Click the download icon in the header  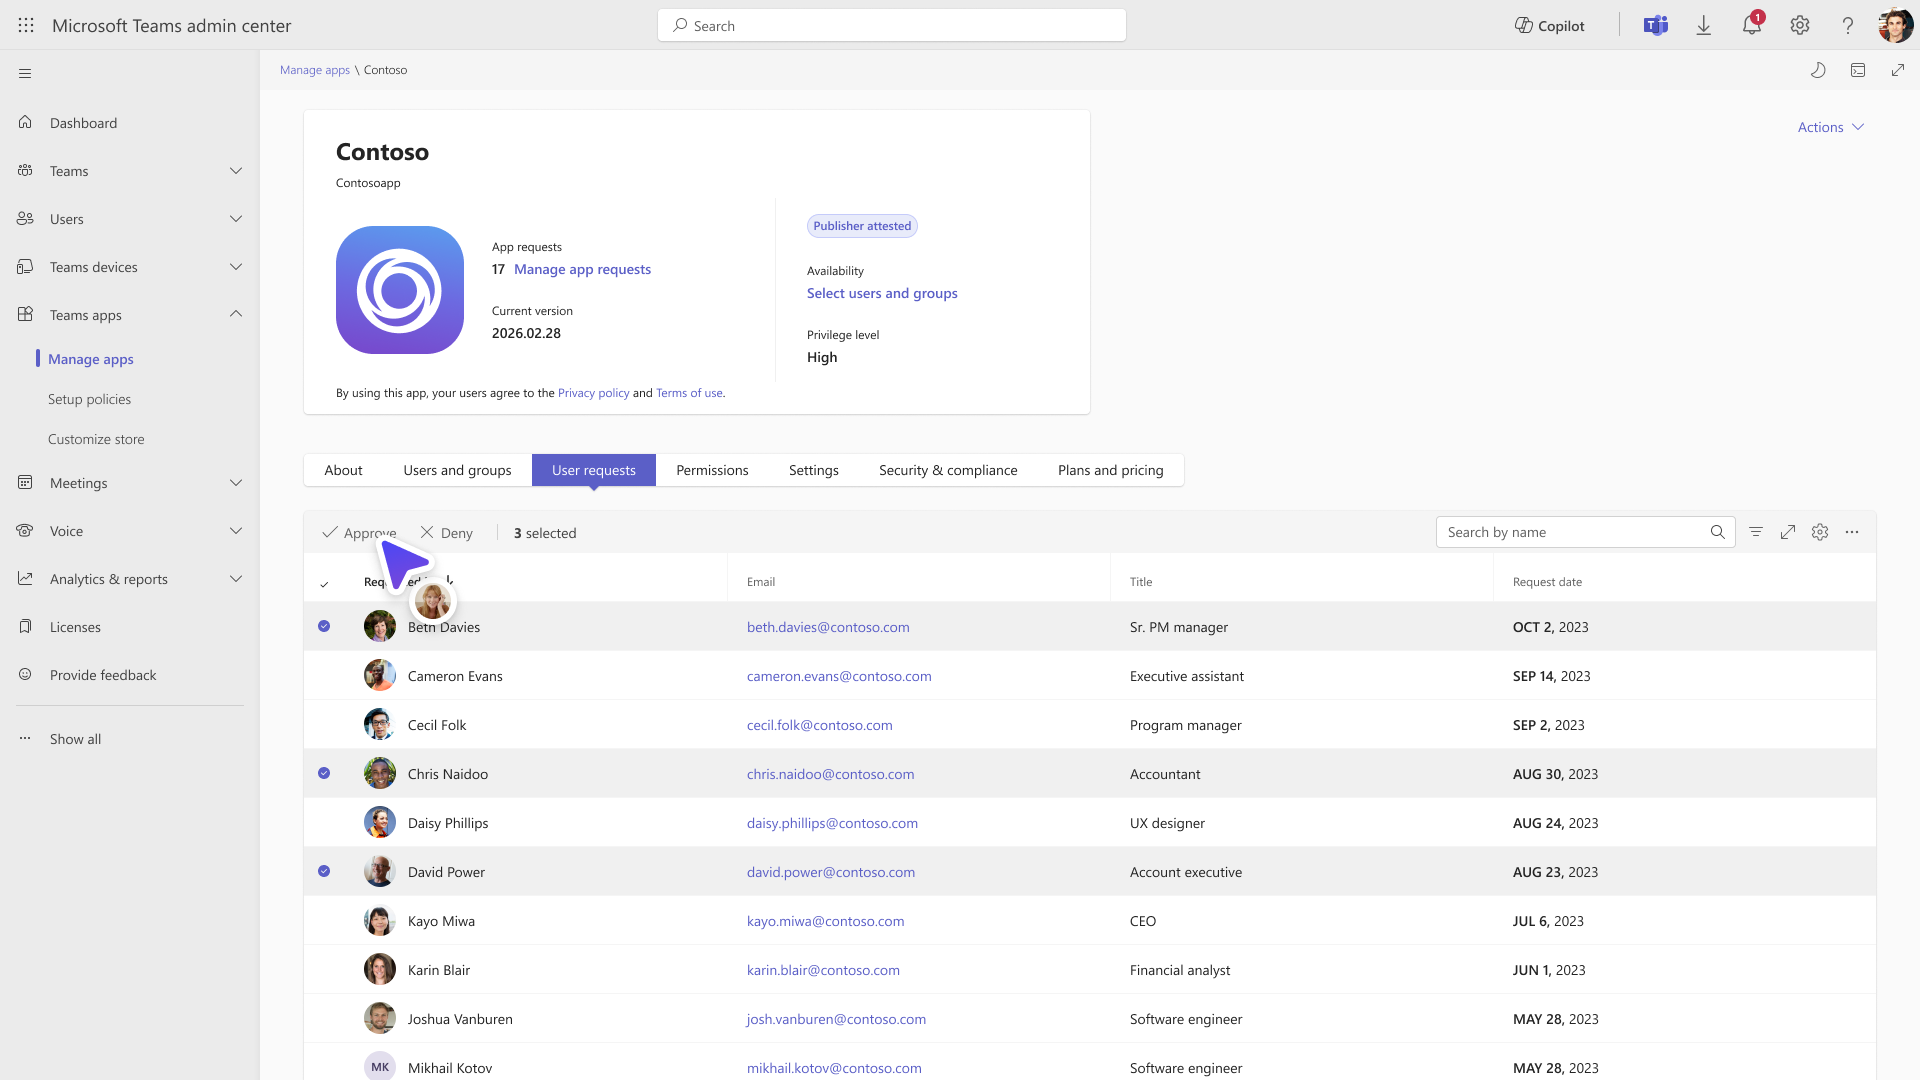tap(1704, 26)
